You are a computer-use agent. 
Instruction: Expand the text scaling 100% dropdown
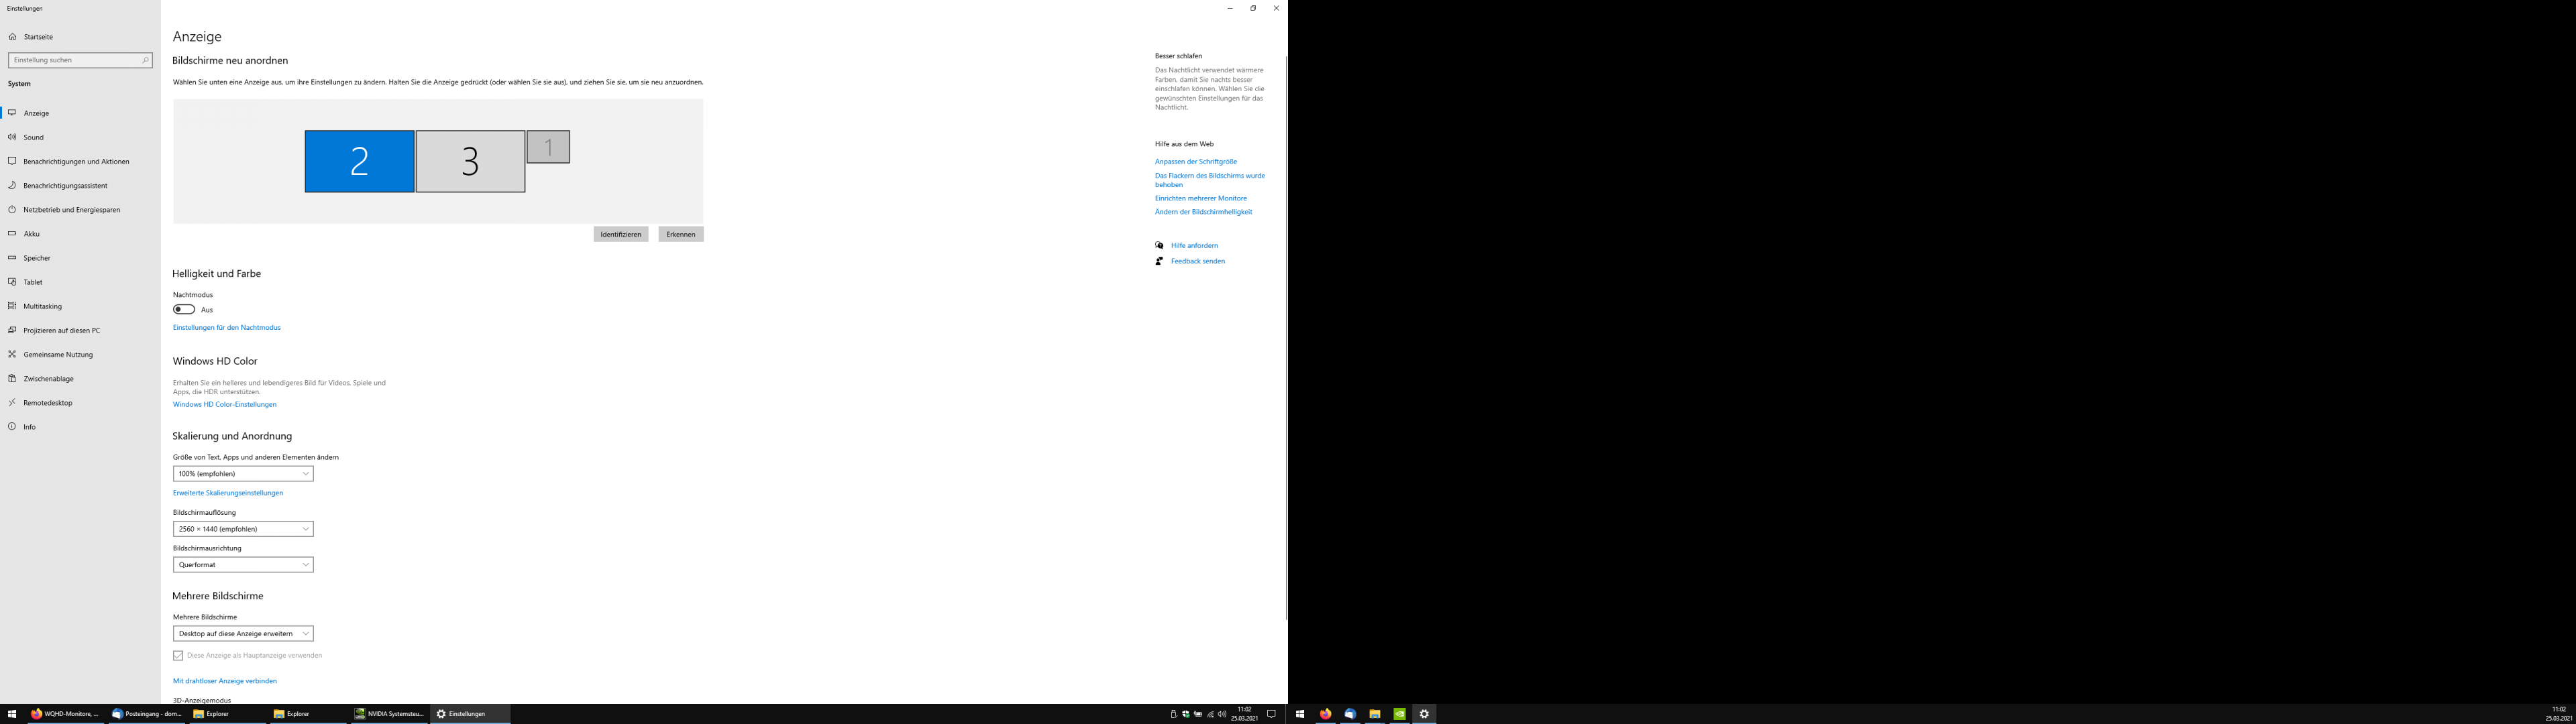coord(243,474)
